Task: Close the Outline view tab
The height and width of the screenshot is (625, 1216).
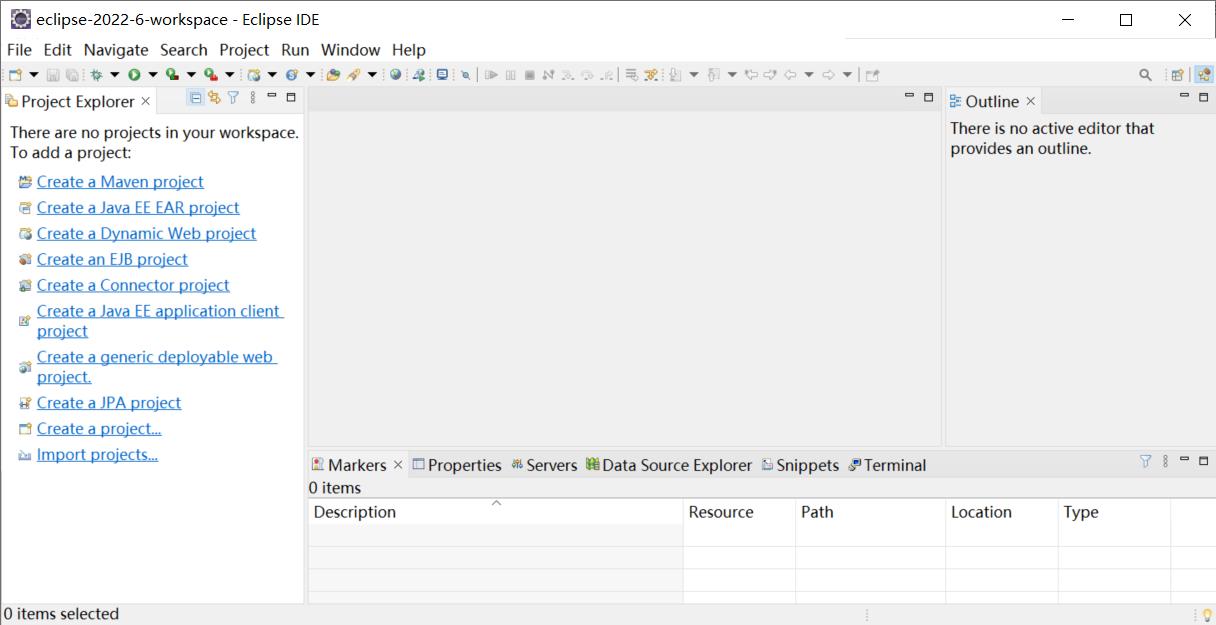Action: [x=1030, y=101]
